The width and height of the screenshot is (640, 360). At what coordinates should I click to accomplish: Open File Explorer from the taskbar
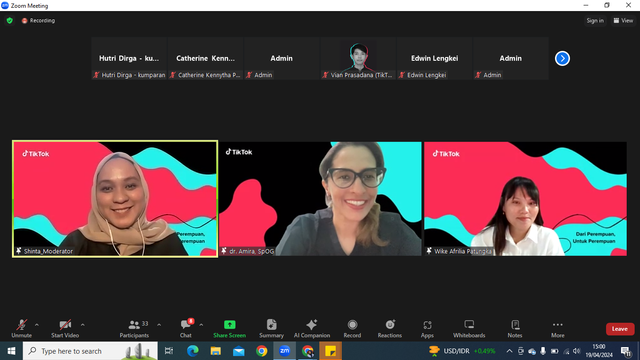pos(216,351)
